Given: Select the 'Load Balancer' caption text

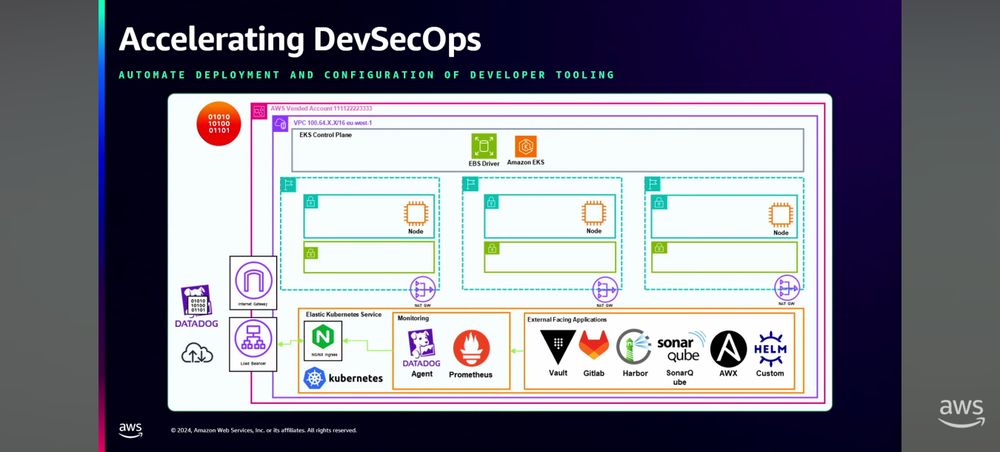Looking at the screenshot, I should coord(253,364).
